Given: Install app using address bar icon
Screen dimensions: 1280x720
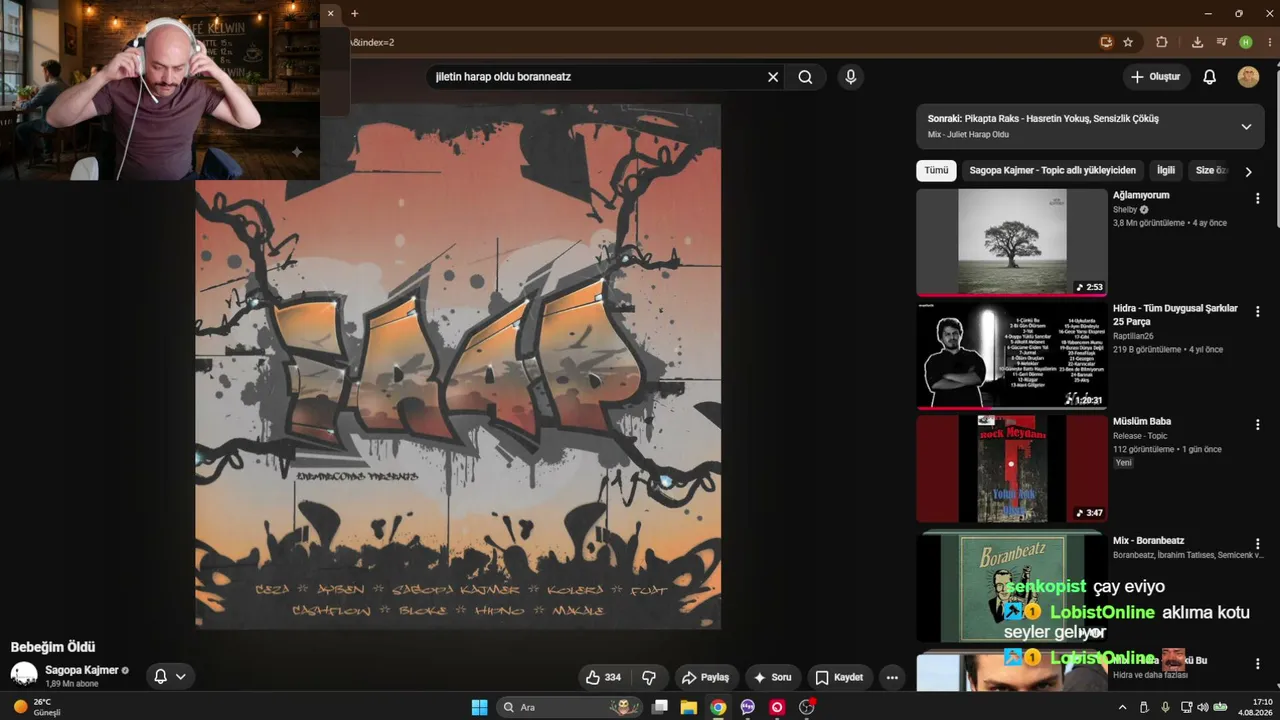Looking at the screenshot, I should click(x=1106, y=42).
